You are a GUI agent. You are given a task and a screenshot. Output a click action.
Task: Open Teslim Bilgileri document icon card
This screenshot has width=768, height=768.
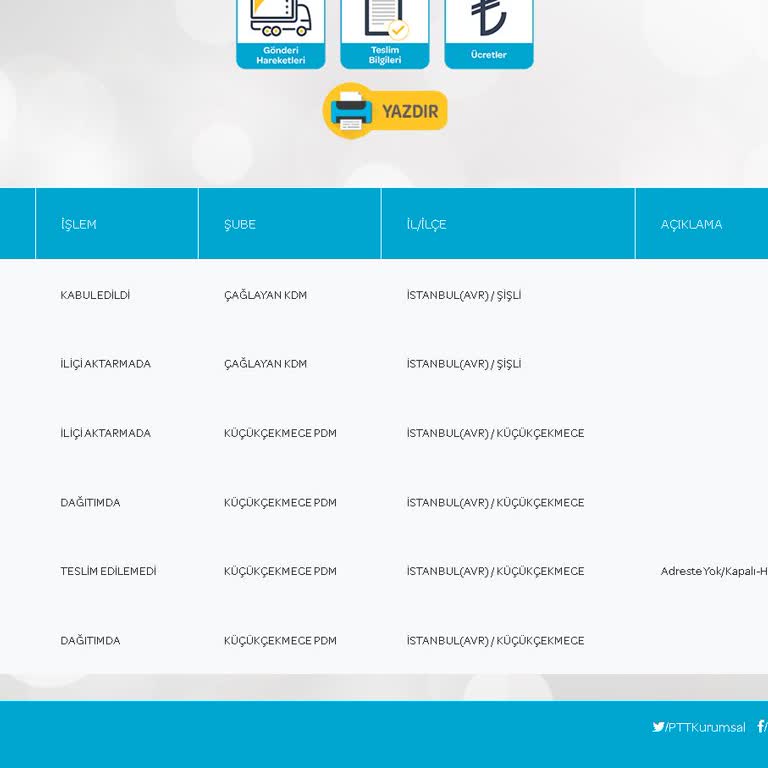tap(385, 34)
